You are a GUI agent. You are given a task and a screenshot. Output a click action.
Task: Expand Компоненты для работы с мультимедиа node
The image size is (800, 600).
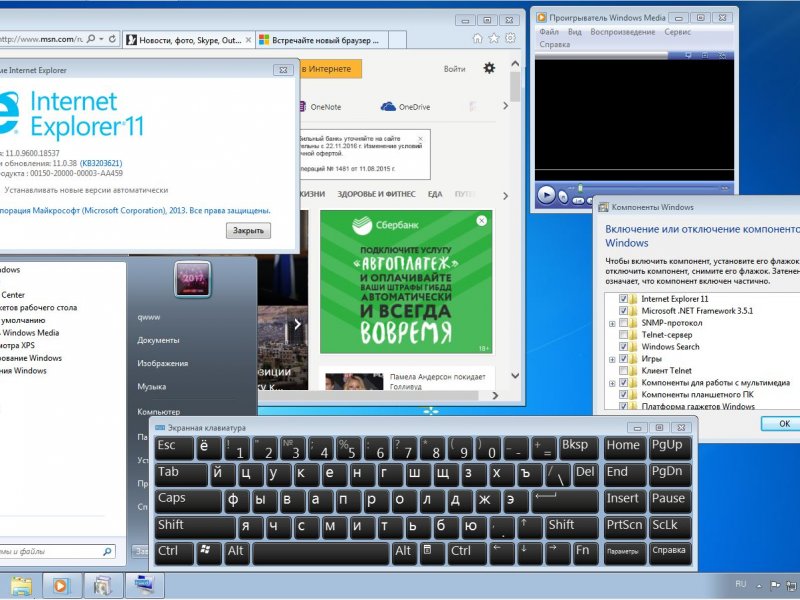pos(612,383)
